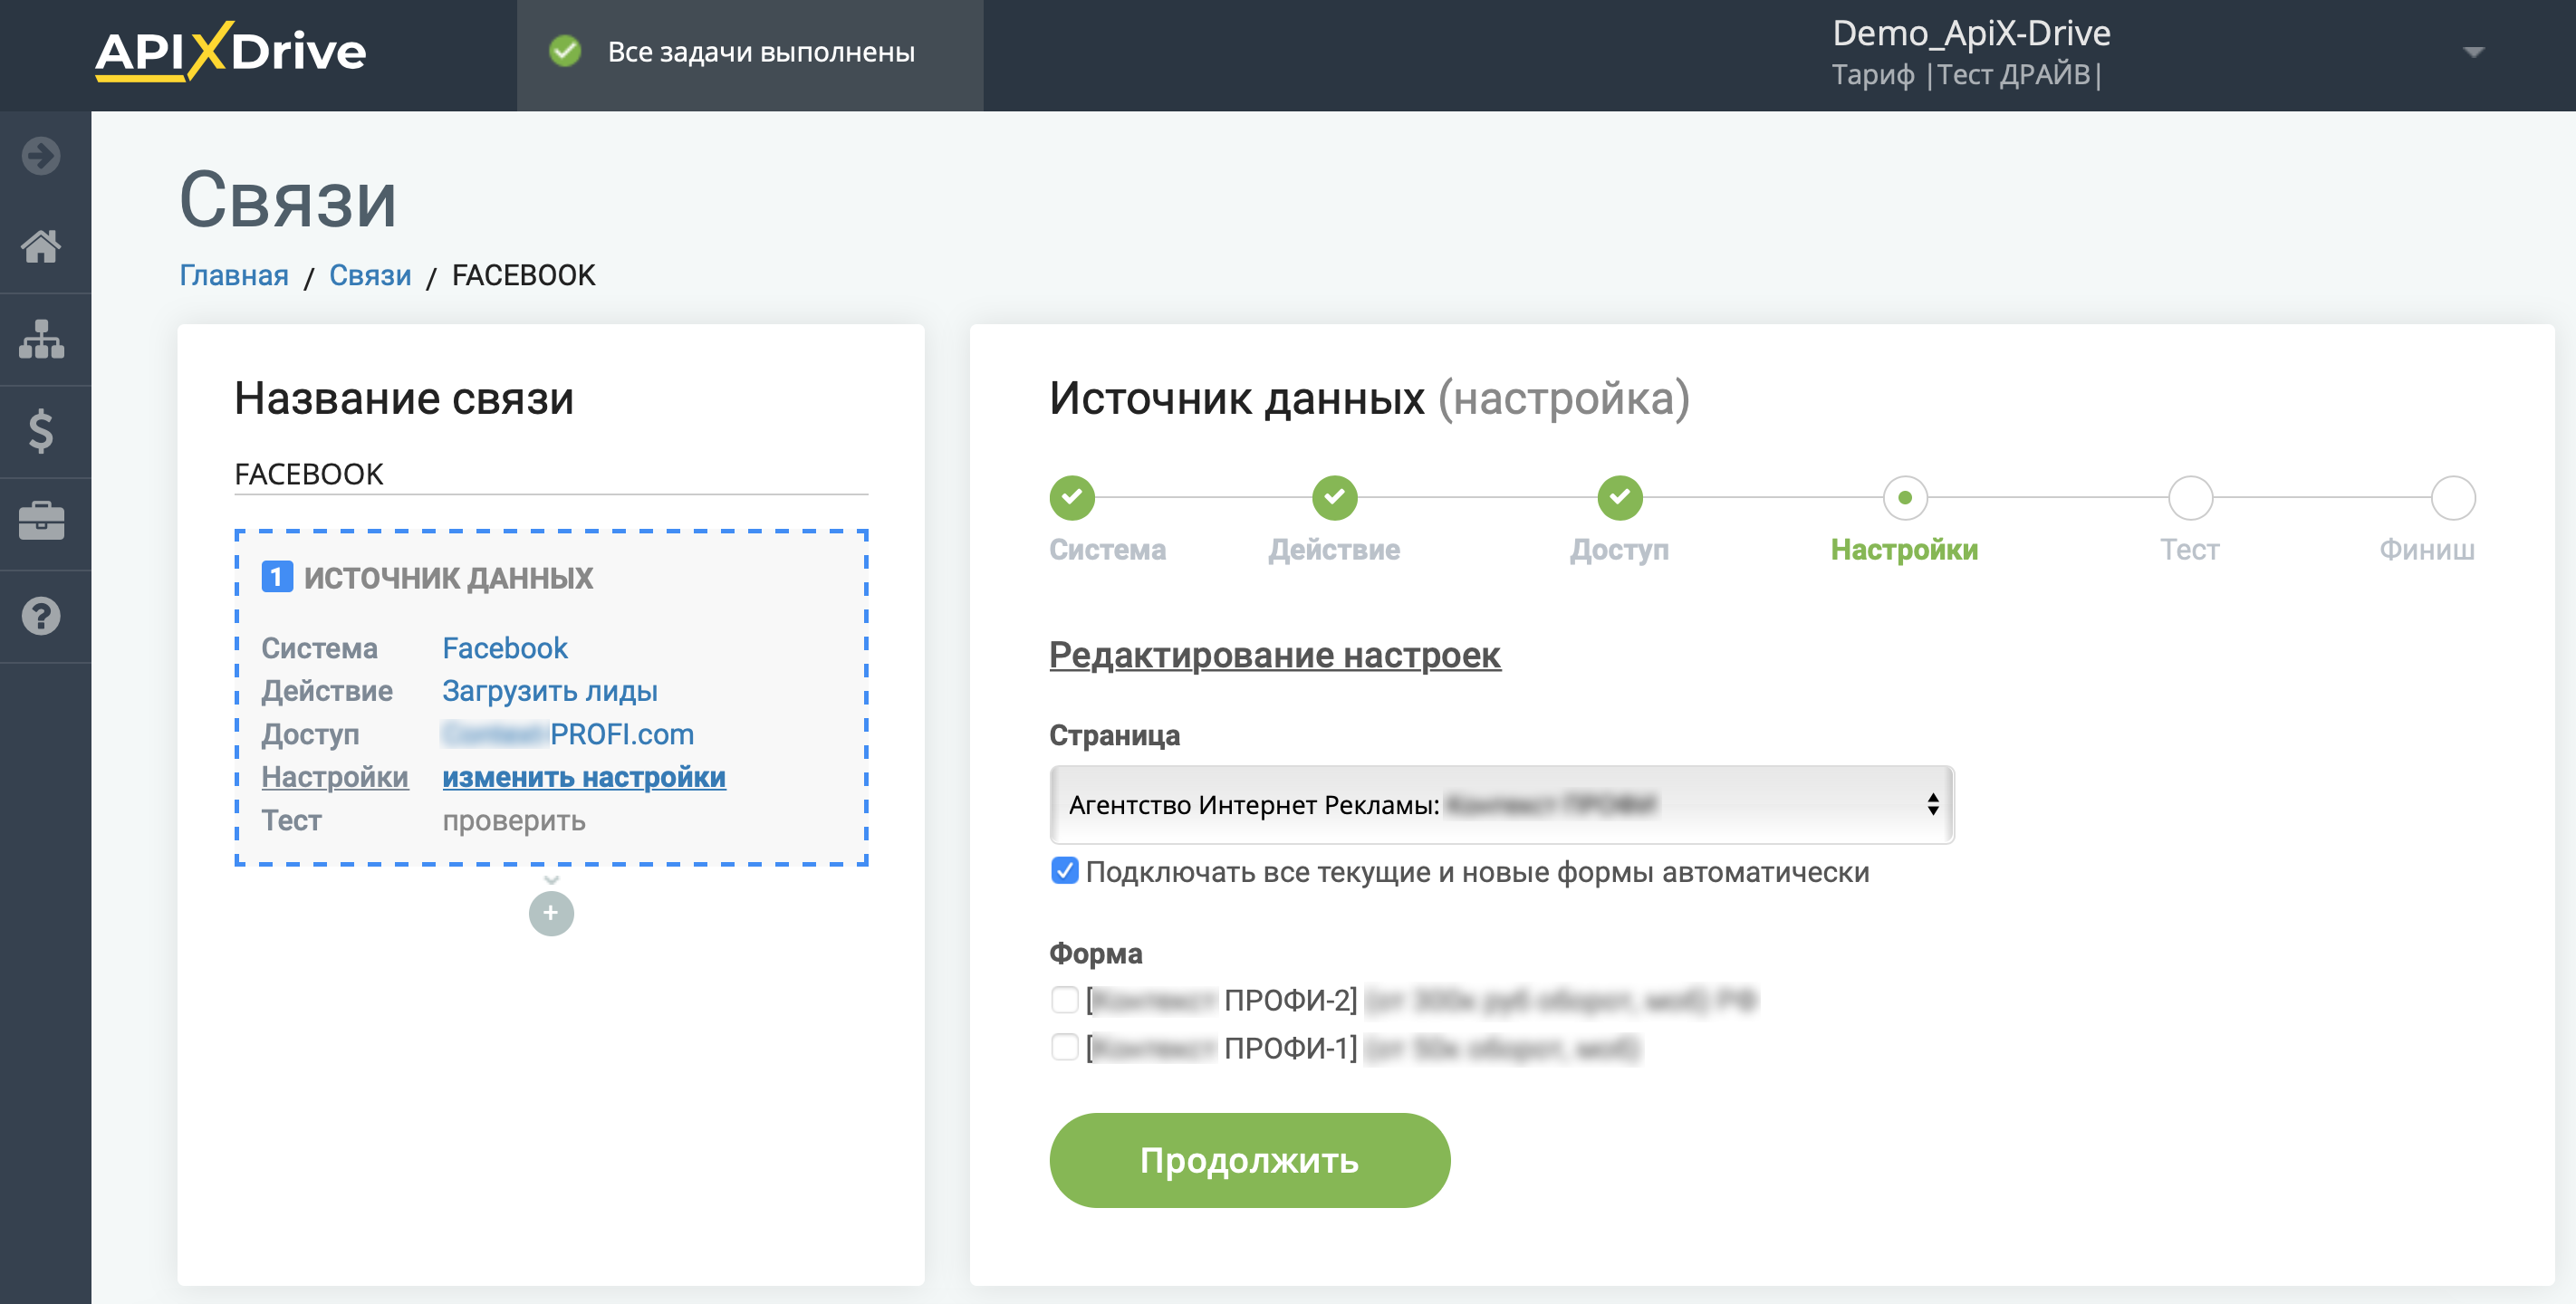Go to the Доступ step
Screen dimensions: 2576x1304
[x=1619, y=497]
